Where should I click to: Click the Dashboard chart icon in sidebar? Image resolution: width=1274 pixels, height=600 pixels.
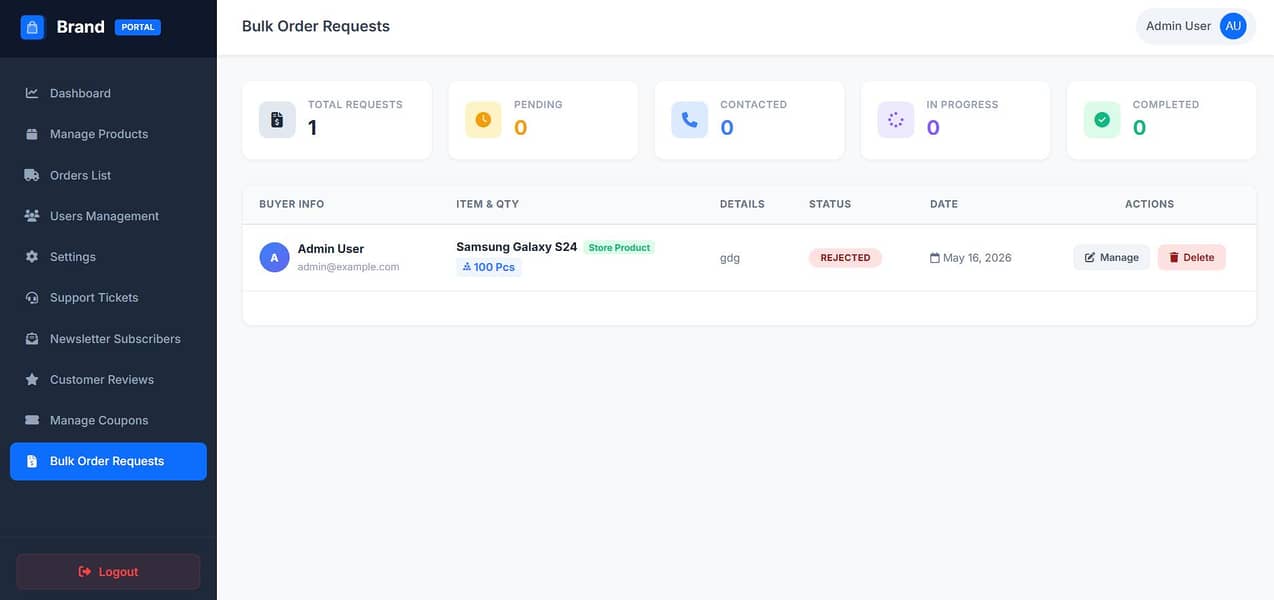coord(32,93)
